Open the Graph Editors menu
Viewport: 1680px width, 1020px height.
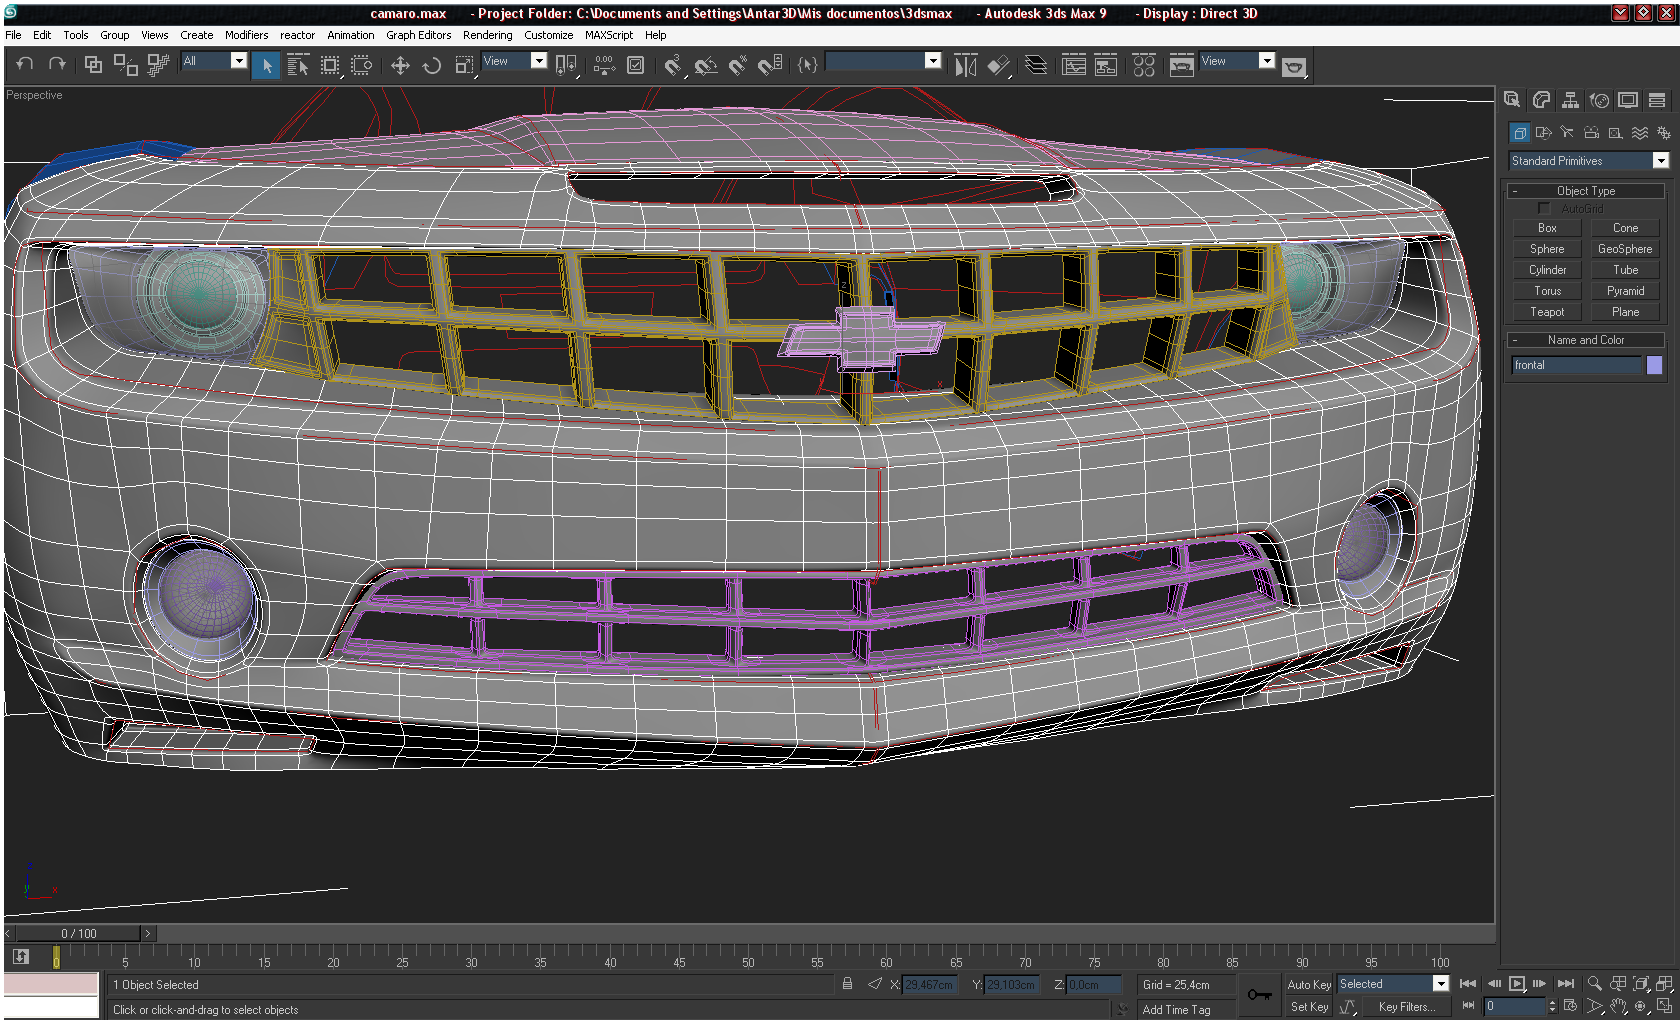click(419, 35)
